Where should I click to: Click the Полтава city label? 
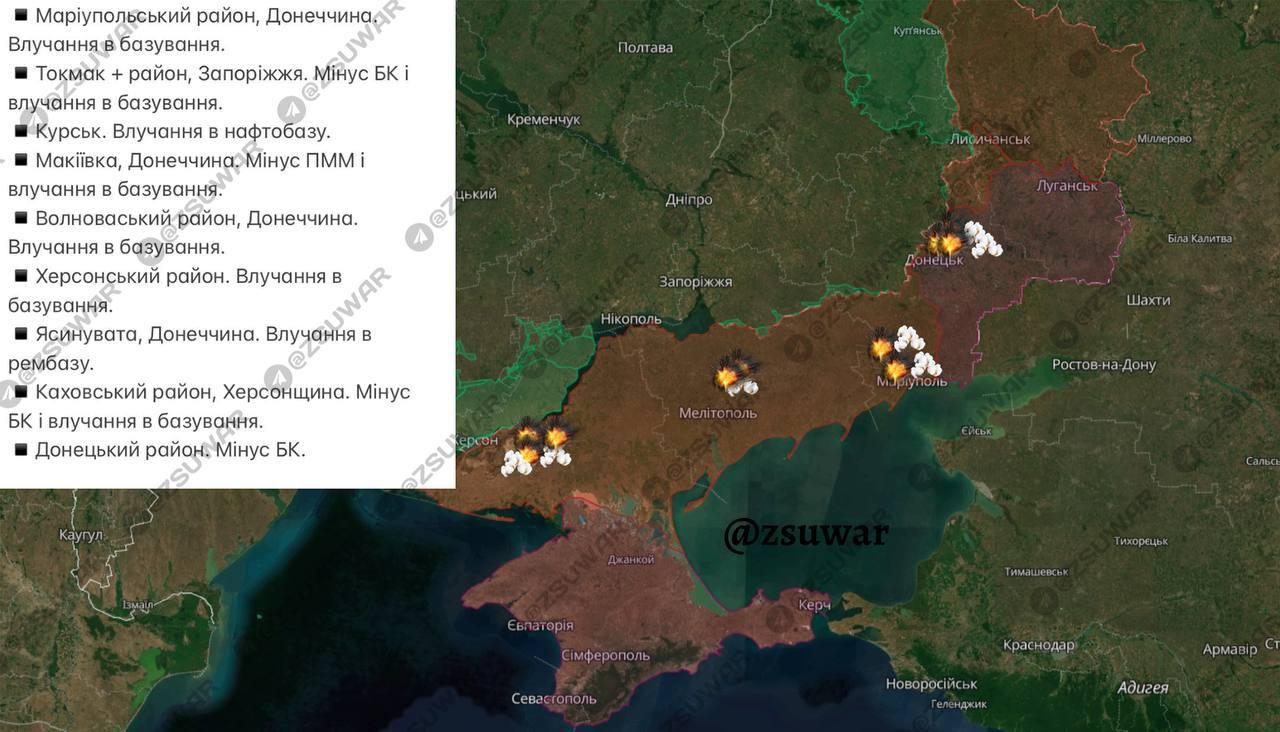click(x=645, y=47)
